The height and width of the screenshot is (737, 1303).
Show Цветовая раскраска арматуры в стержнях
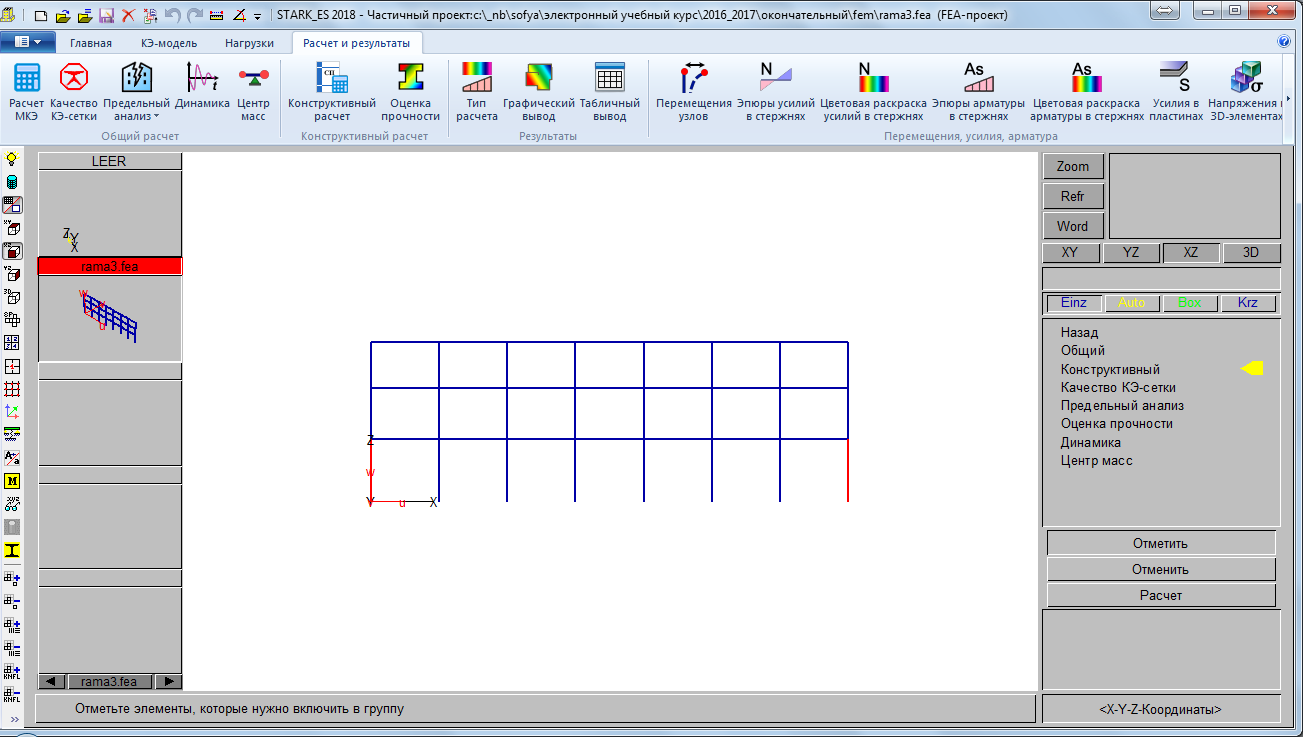point(1087,92)
